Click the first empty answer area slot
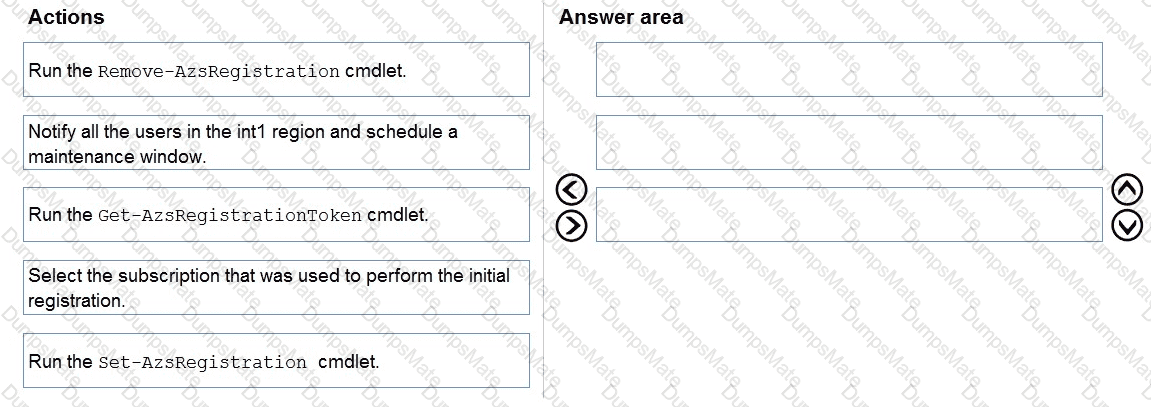Image resolution: width=1151 pixels, height=407 pixels. click(x=849, y=70)
